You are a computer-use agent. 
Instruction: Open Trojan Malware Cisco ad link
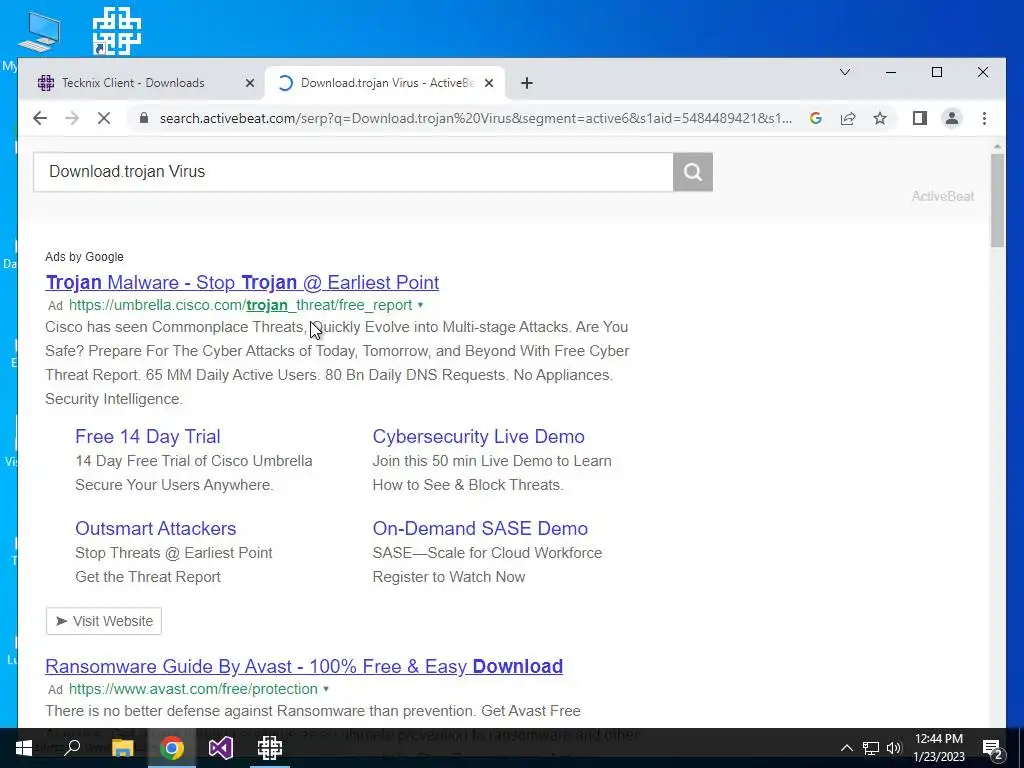[242, 282]
